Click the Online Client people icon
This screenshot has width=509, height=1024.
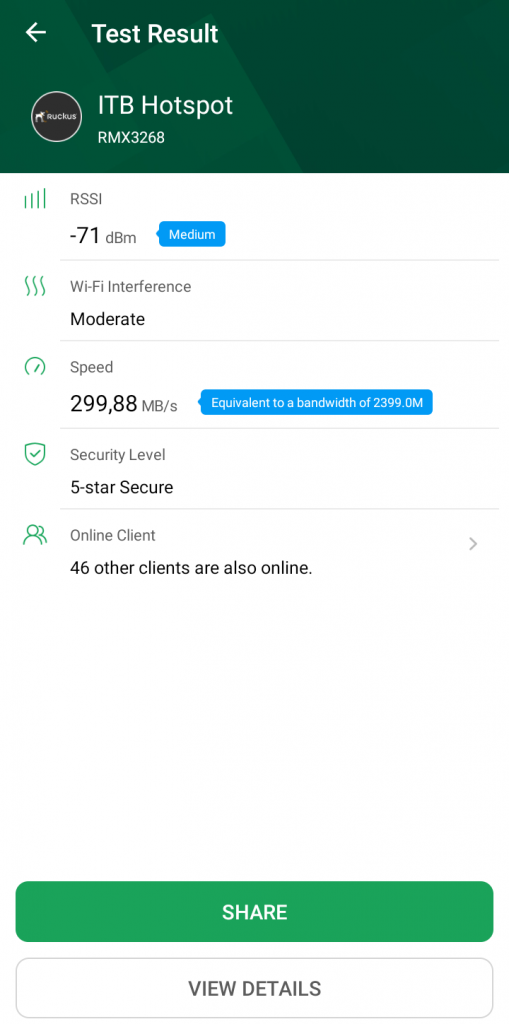point(35,535)
